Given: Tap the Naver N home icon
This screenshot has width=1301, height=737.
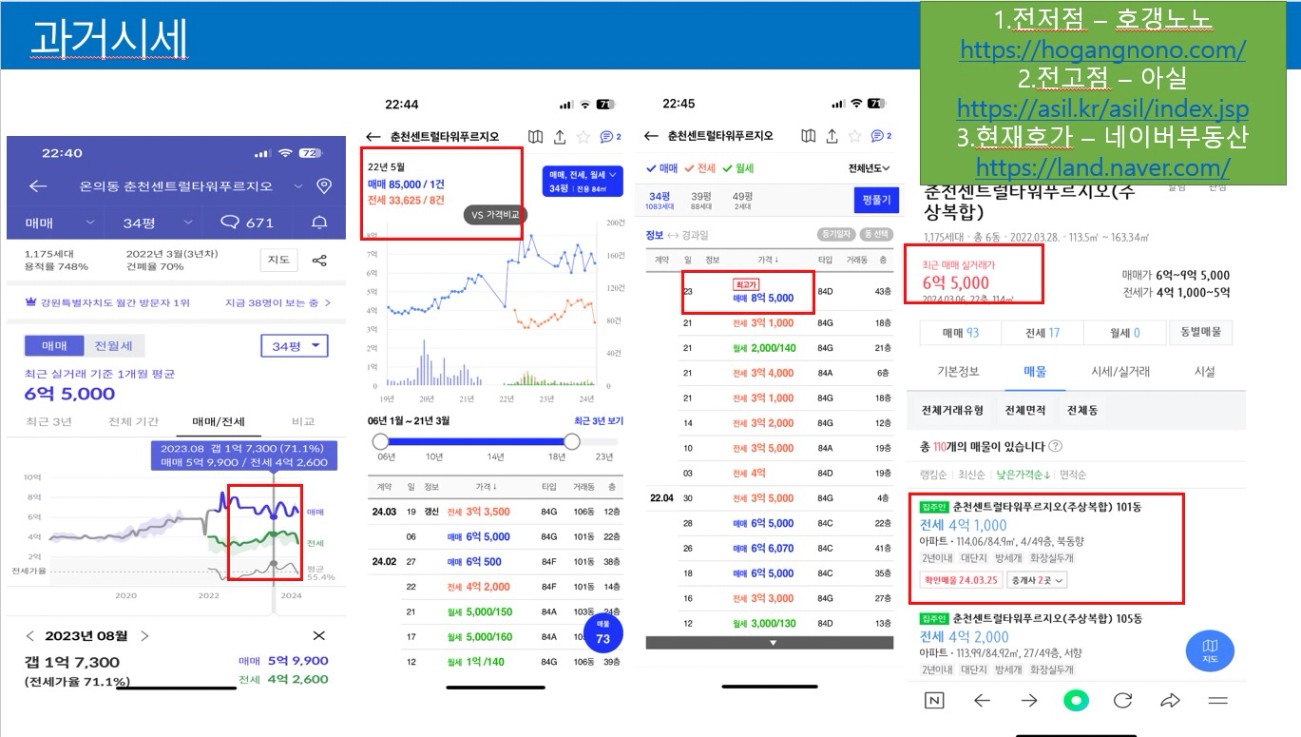Looking at the screenshot, I should (x=934, y=701).
